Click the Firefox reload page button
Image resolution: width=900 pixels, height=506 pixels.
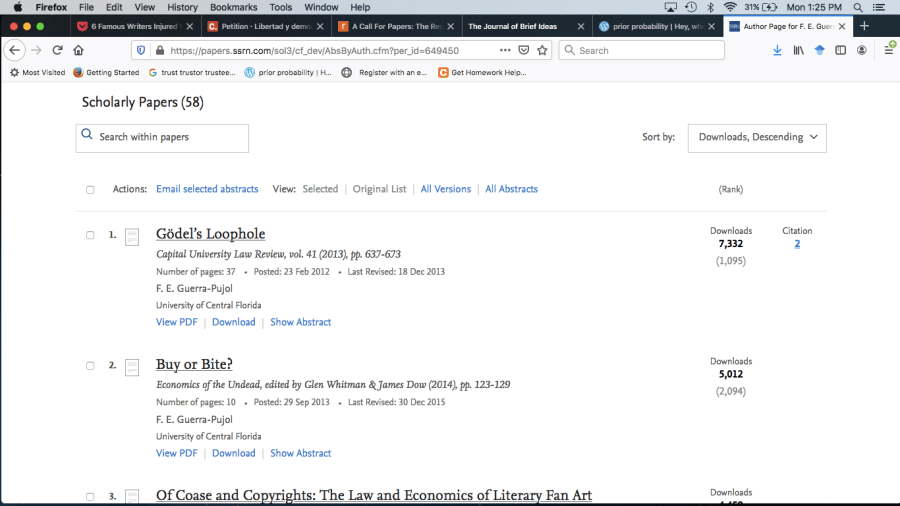(57, 50)
